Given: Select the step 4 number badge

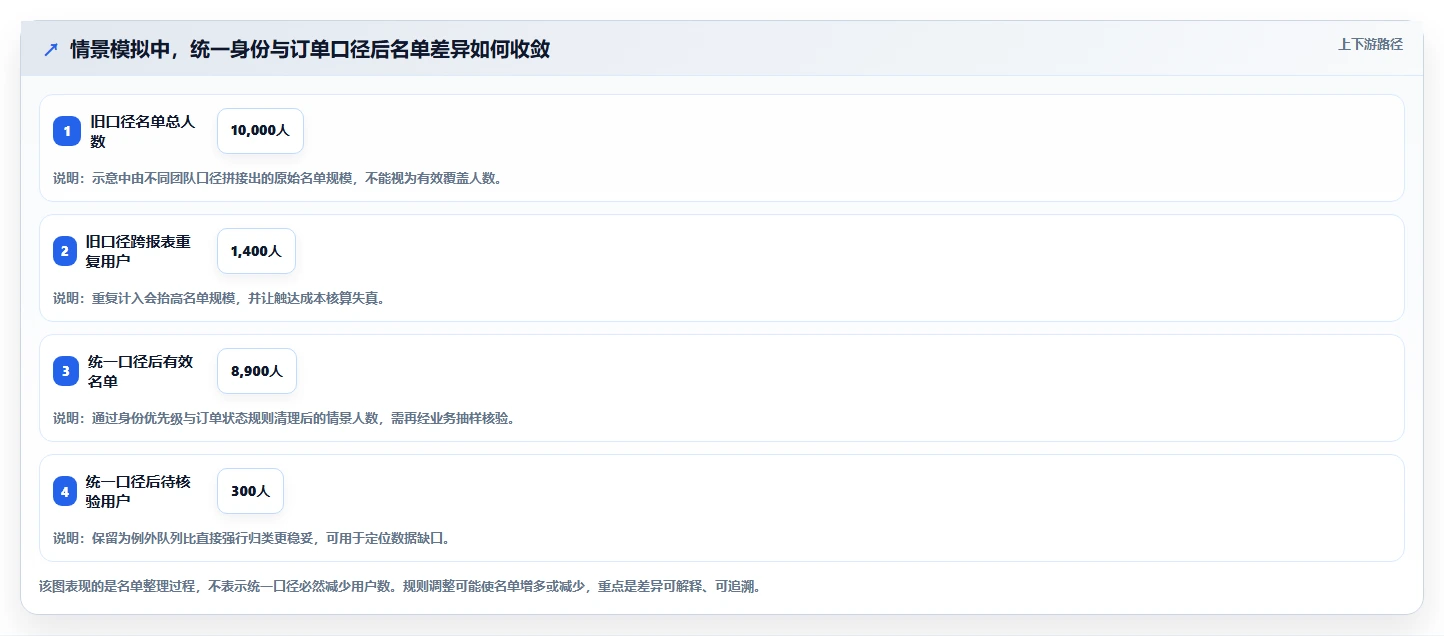Looking at the screenshot, I should pyautogui.click(x=65, y=491).
